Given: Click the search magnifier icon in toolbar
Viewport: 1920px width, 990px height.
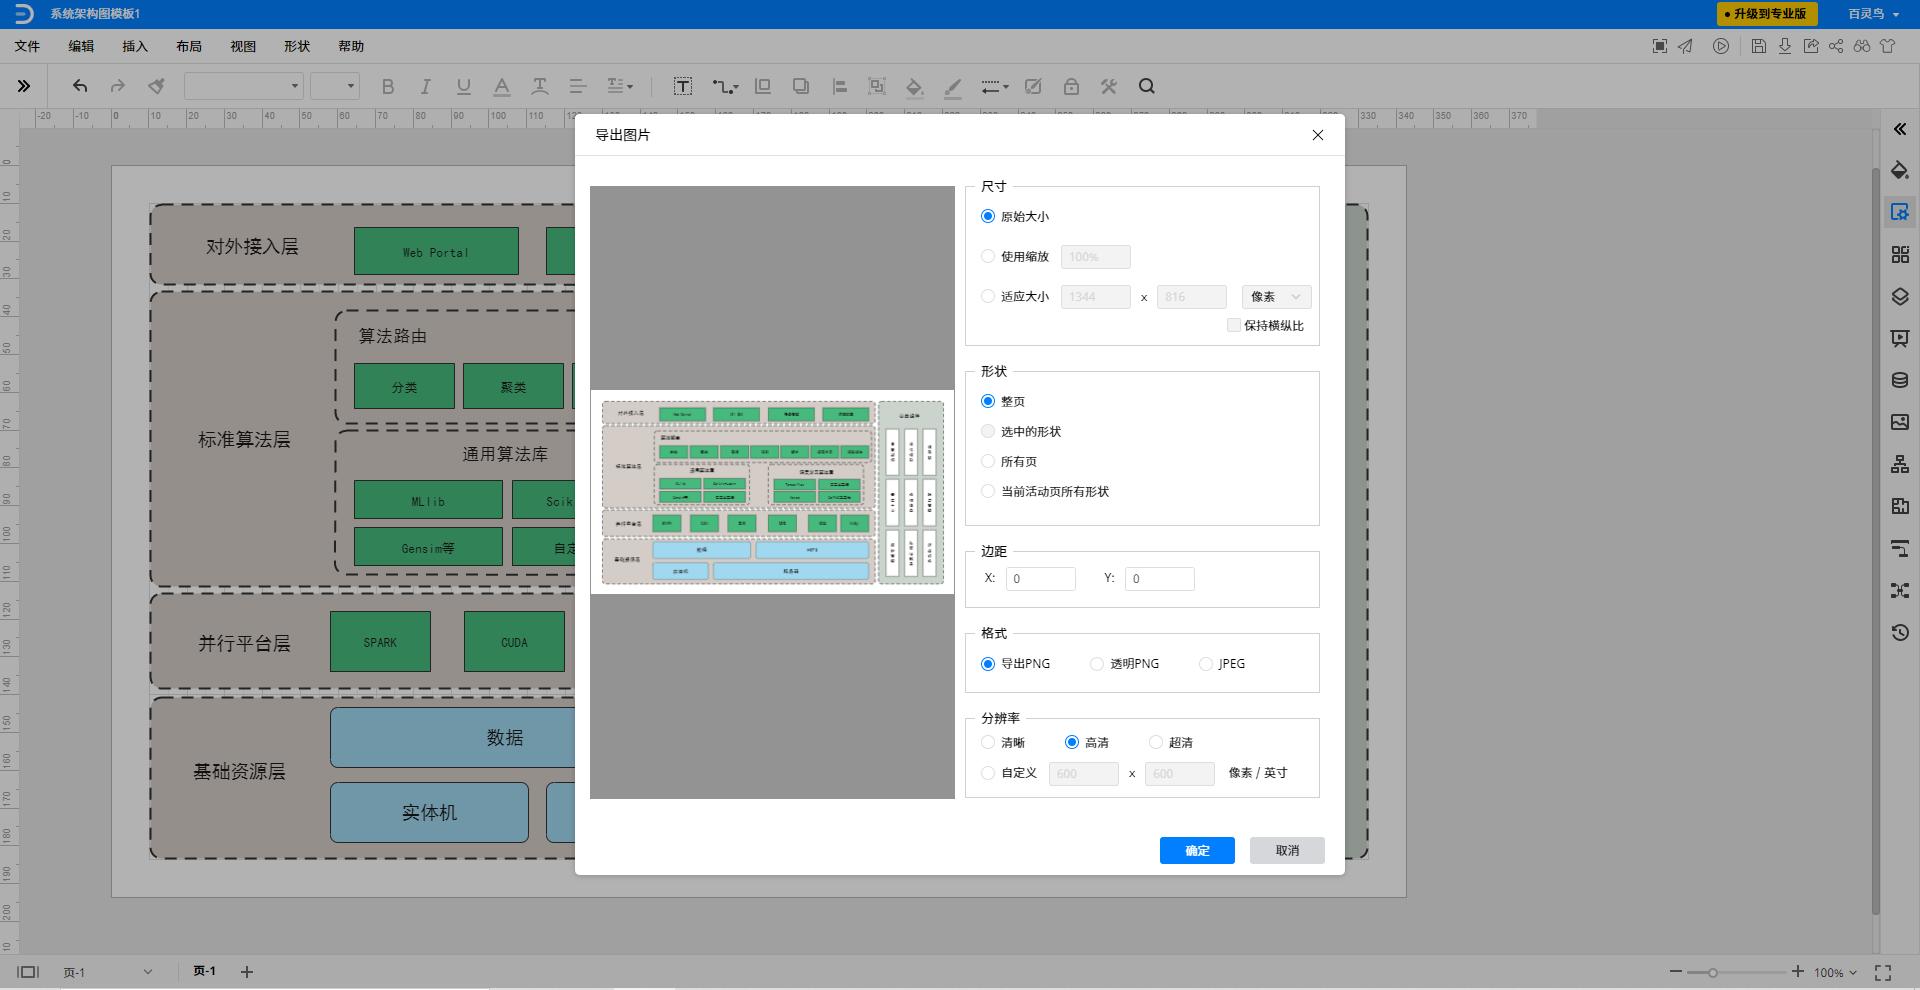Looking at the screenshot, I should coord(1147,87).
